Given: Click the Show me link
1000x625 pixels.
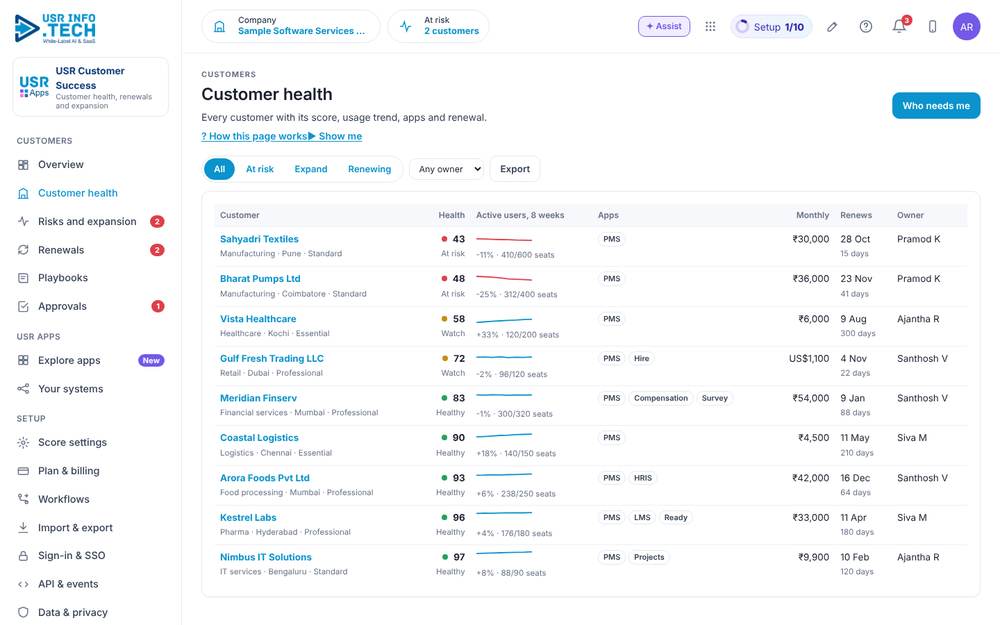Looking at the screenshot, I should click(335, 136).
